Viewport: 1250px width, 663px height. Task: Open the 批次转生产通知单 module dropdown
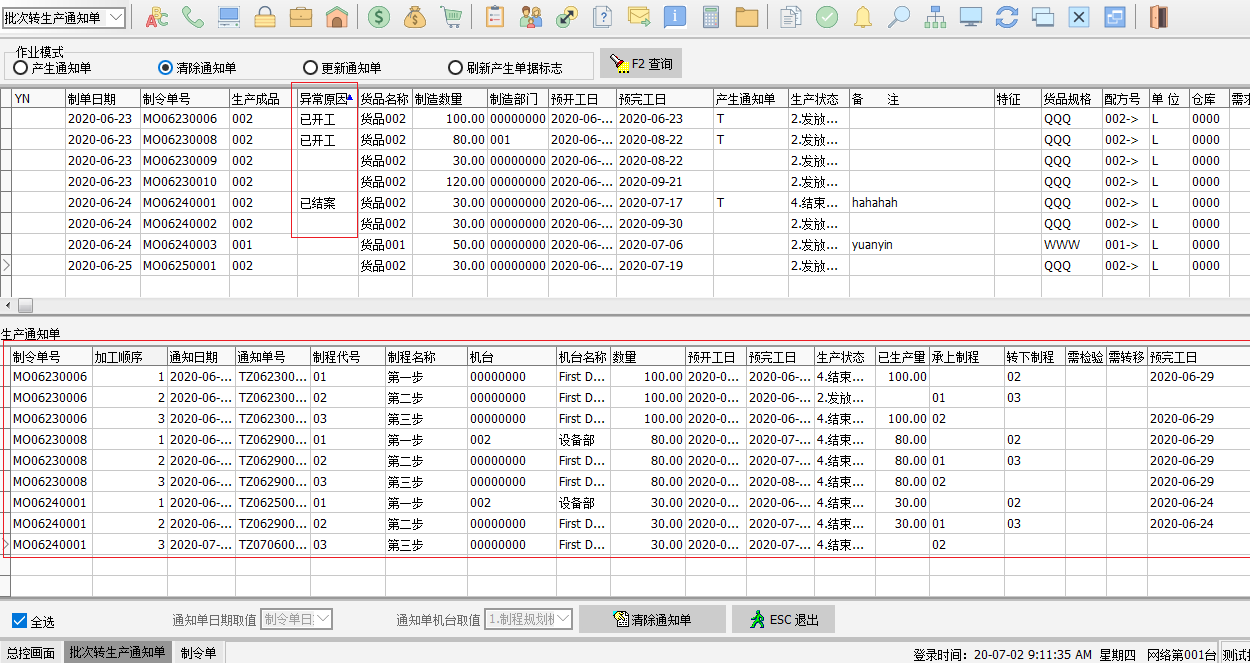[x=116, y=18]
